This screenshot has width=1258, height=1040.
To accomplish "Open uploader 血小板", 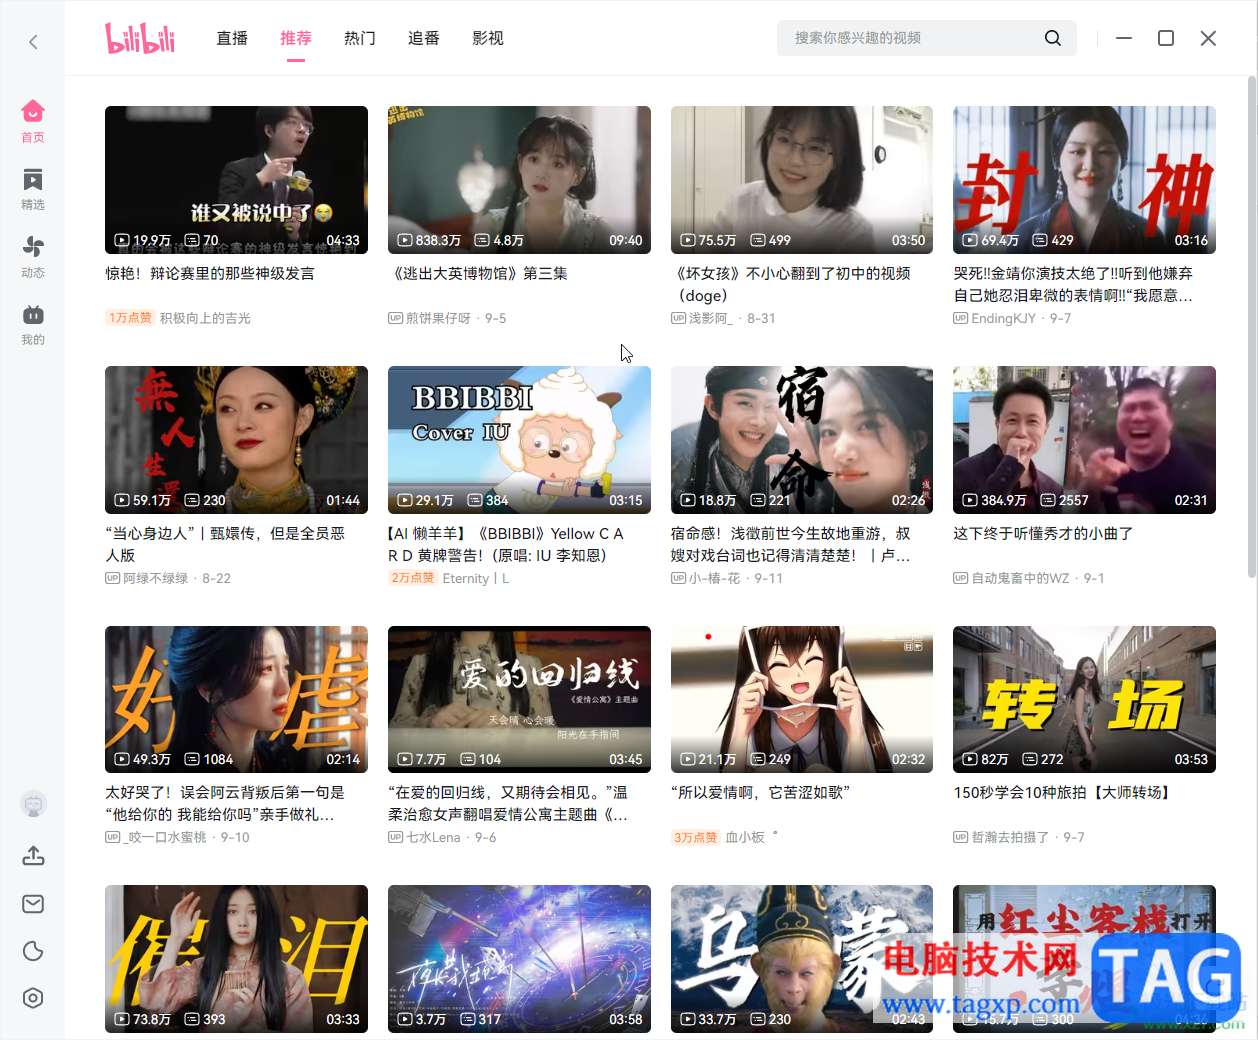I will coord(745,837).
